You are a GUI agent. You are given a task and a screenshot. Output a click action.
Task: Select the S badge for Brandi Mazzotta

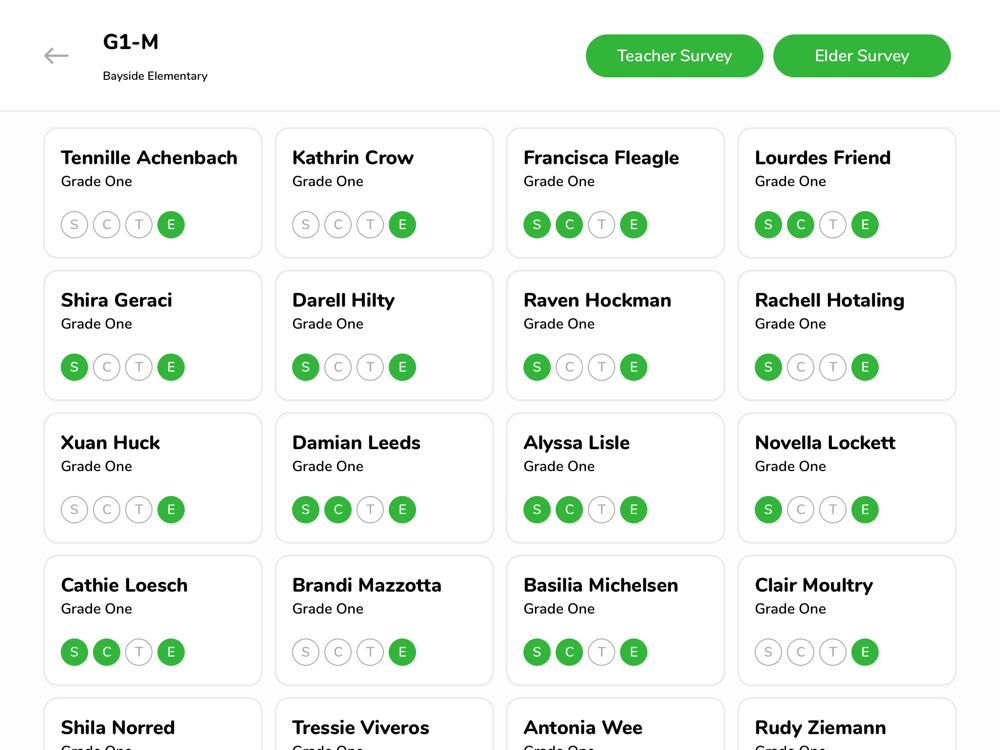(x=305, y=652)
